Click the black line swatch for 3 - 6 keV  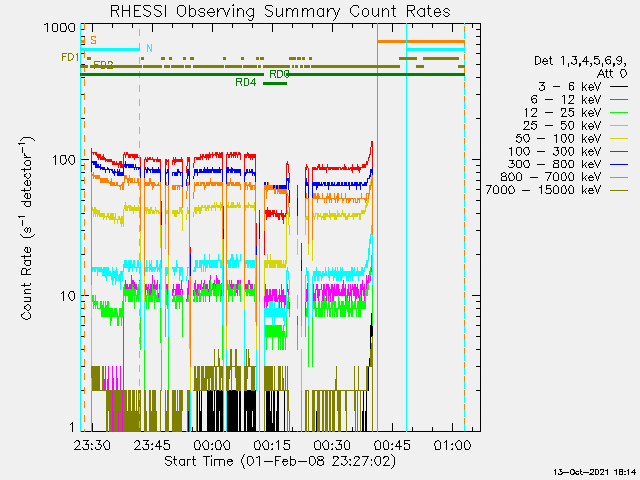tap(619, 87)
